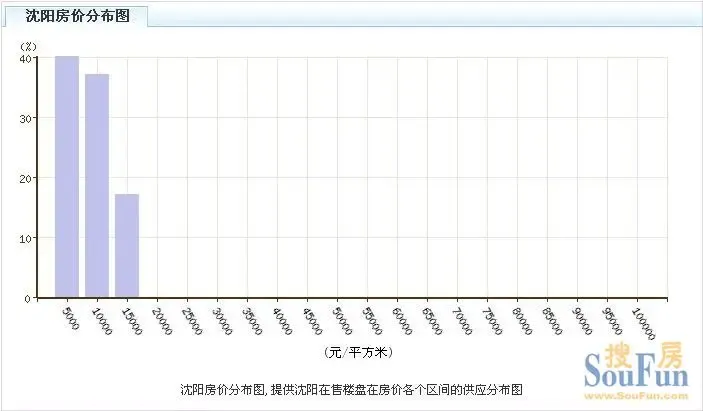The height and width of the screenshot is (411, 703).
Task: Click the 30000 x-axis label
Action: [x=222, y=321]
